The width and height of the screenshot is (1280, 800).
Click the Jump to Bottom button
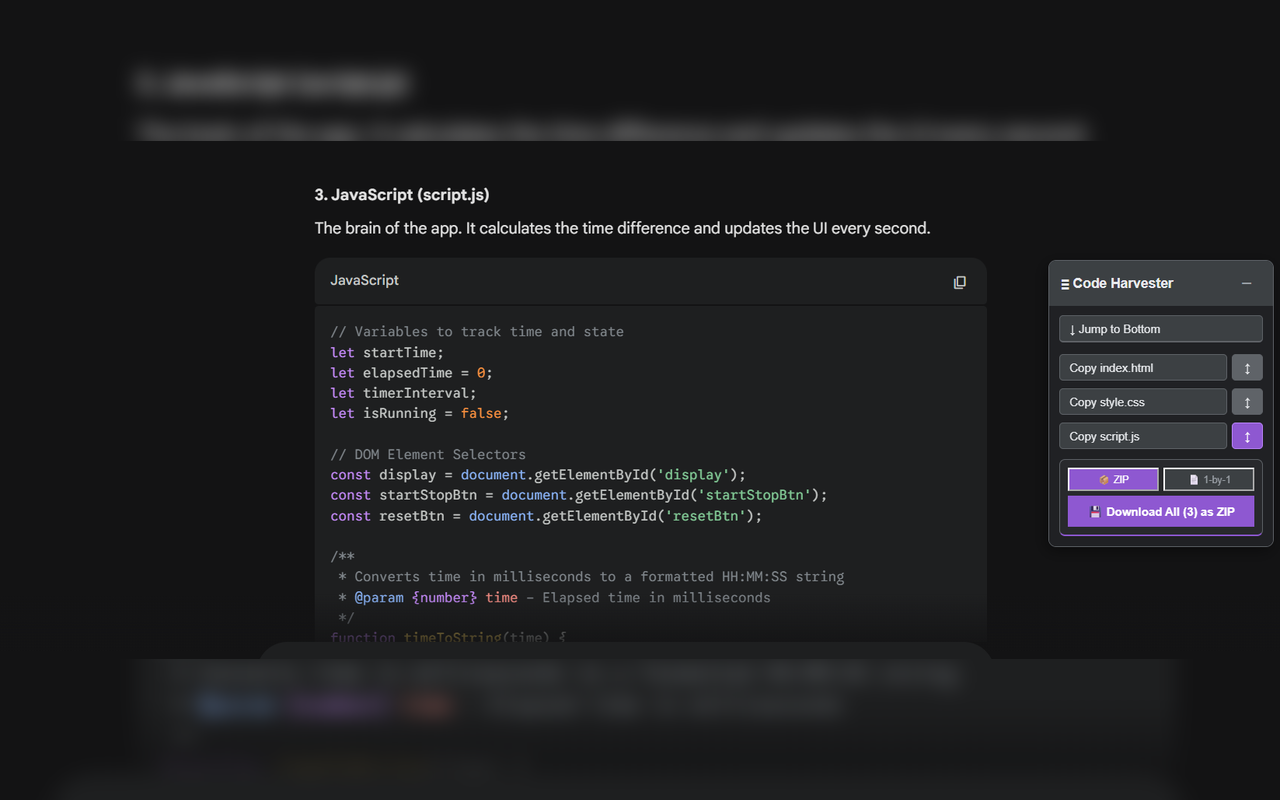tap(1160, 328)
